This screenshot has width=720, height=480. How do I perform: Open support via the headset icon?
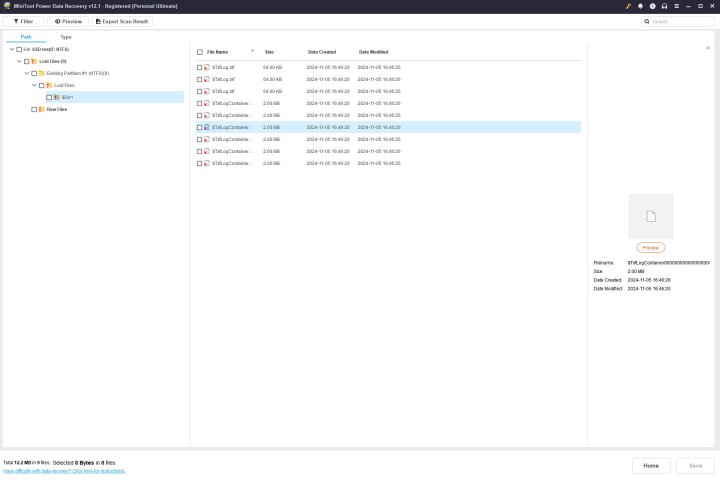pos(664,6)
